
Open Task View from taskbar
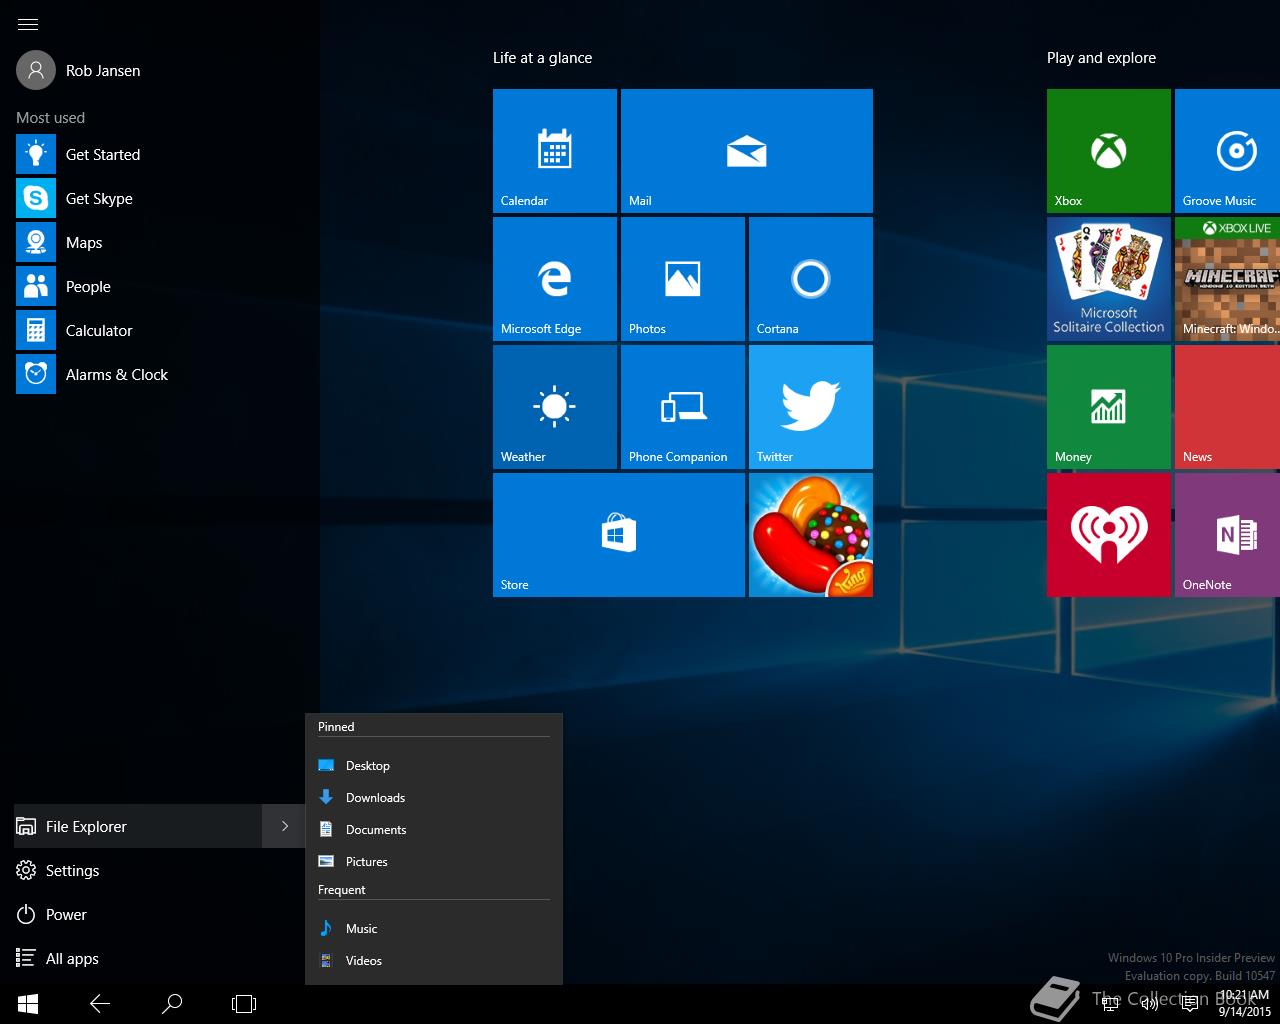[x=244, y=1003]
